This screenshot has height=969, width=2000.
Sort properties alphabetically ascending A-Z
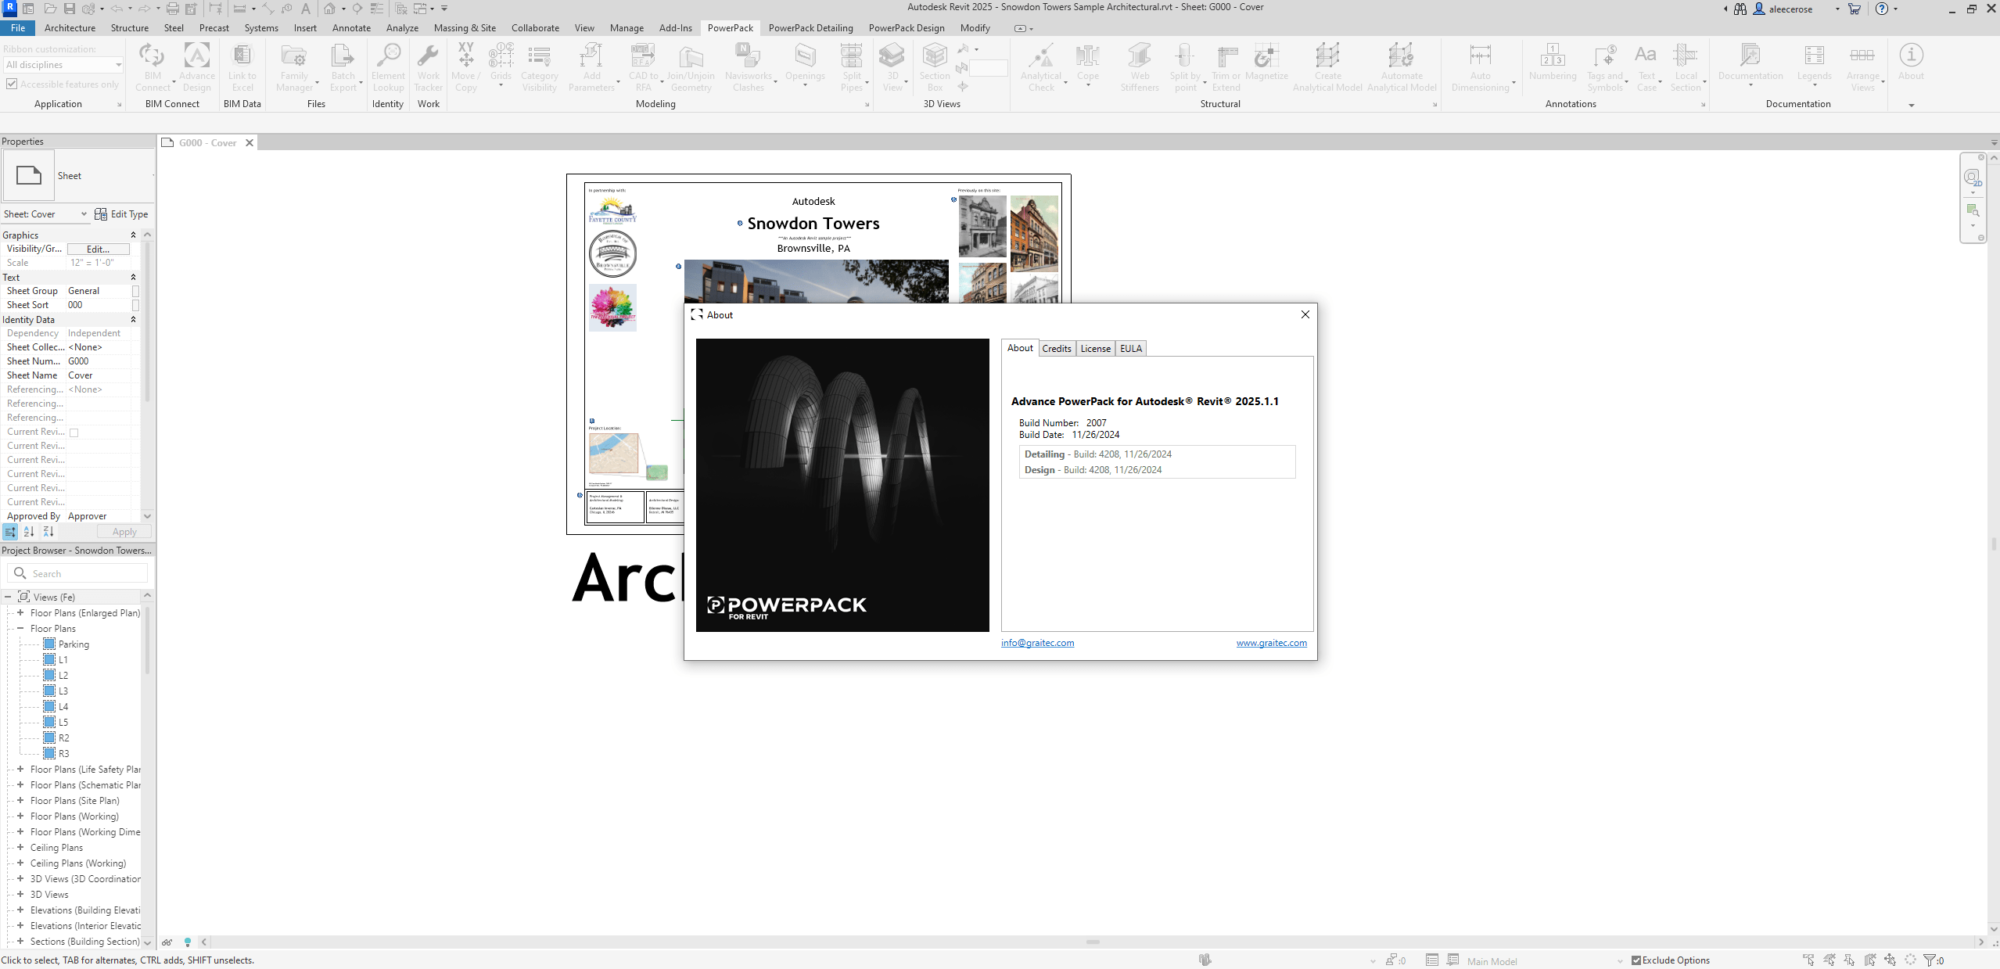[x=29, y=532]
